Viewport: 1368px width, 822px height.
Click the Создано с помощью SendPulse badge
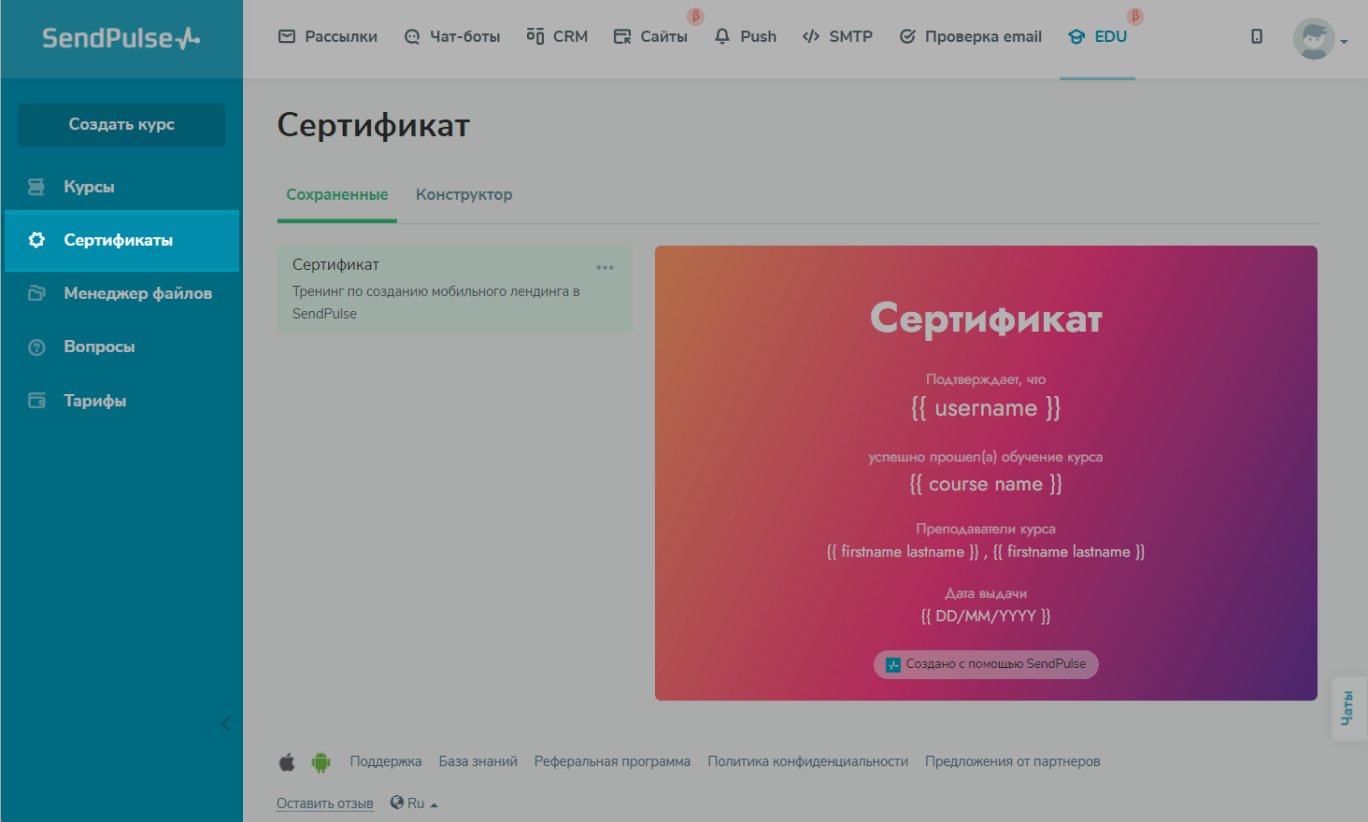pyautogui.click(x=986, y=664)
